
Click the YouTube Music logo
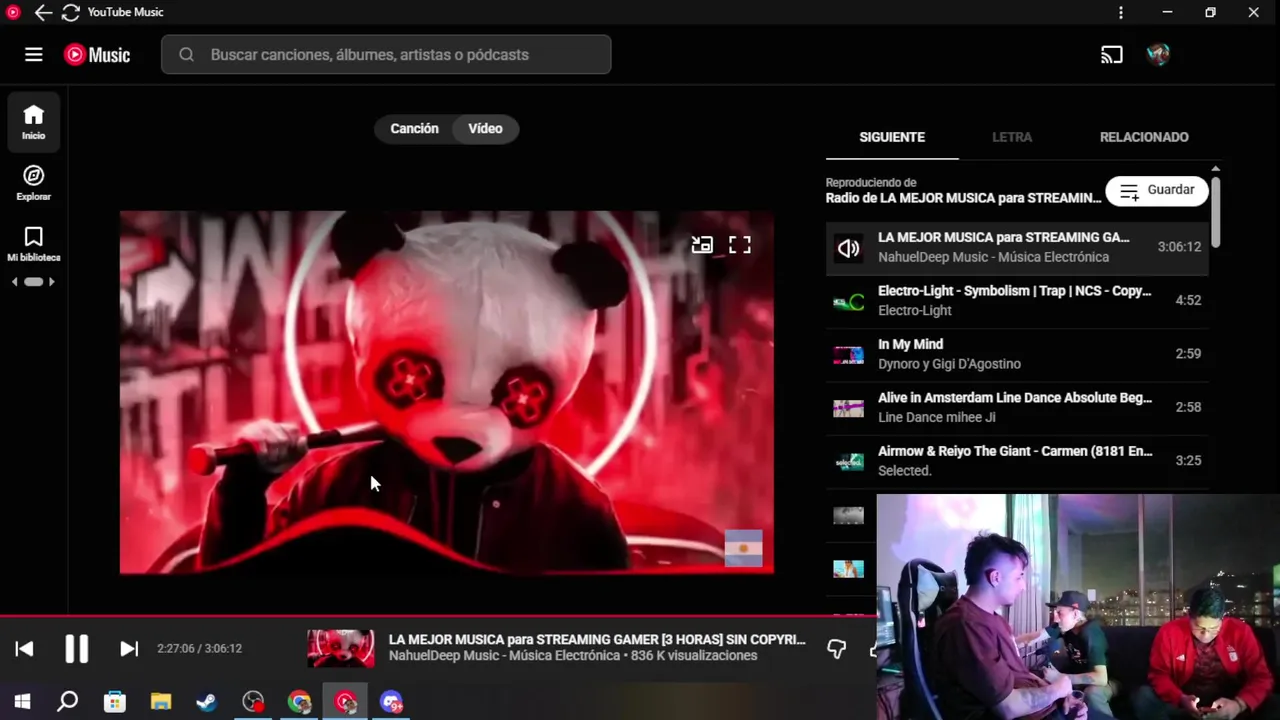click(97, 55)
